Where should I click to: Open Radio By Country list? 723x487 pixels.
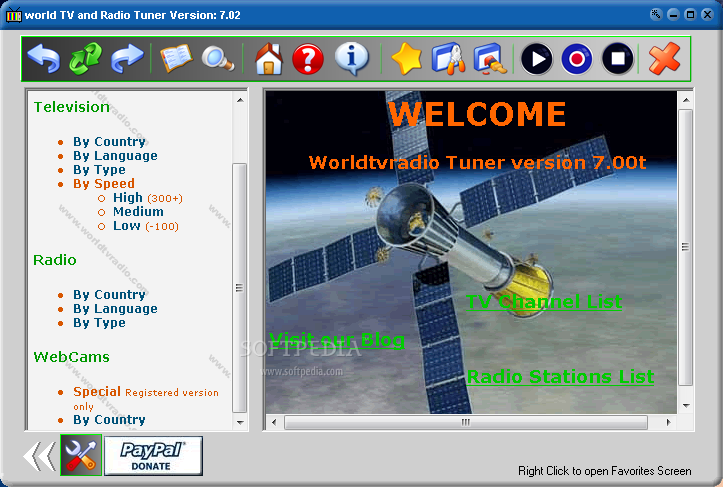click(x=109, y=295)
